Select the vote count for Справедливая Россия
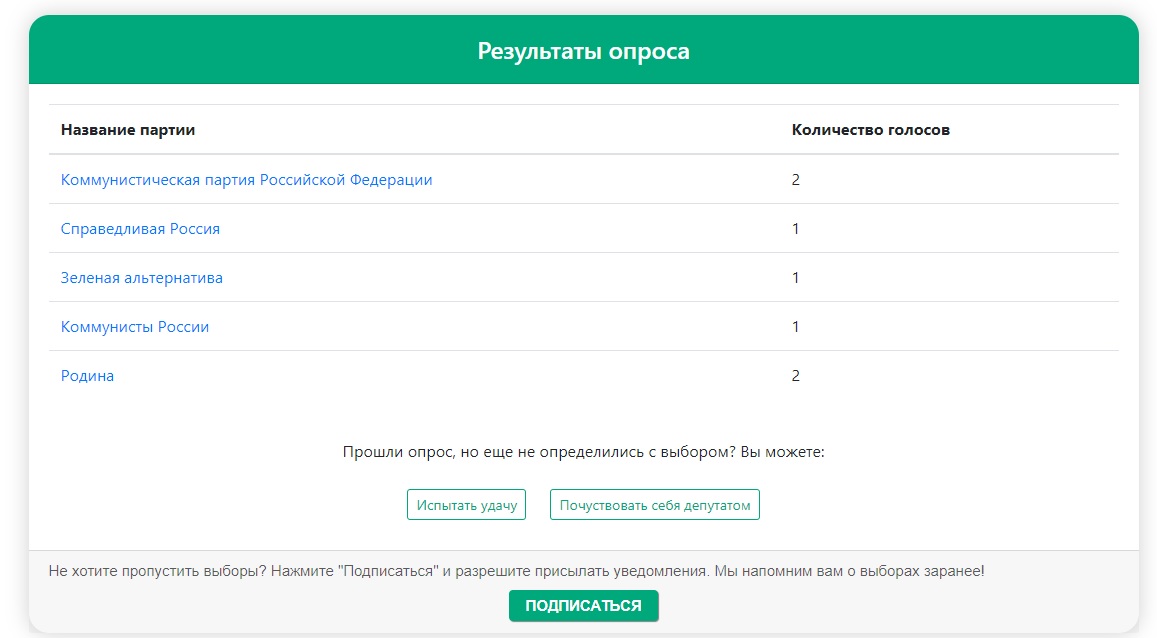The image size is (1157, 638). point(795,229)
